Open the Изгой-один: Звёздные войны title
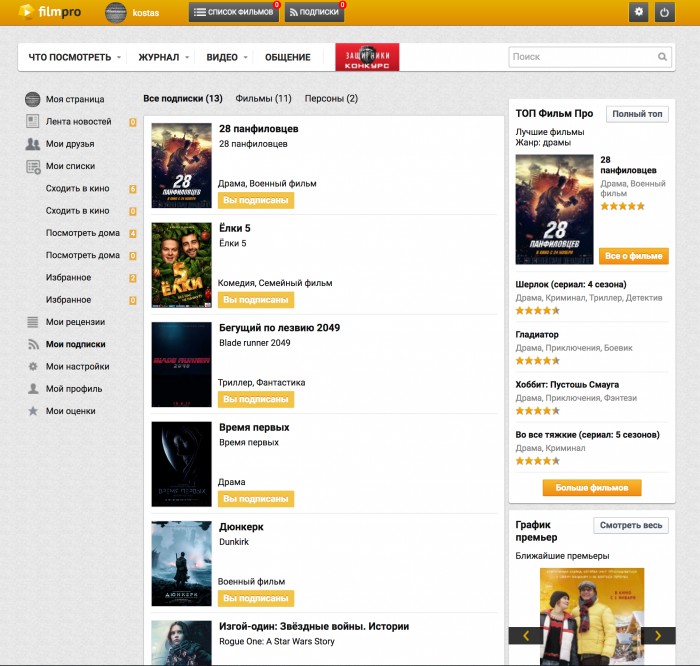Image resolution: width=700 pixels, height=666 pixels. coord(314,626)
